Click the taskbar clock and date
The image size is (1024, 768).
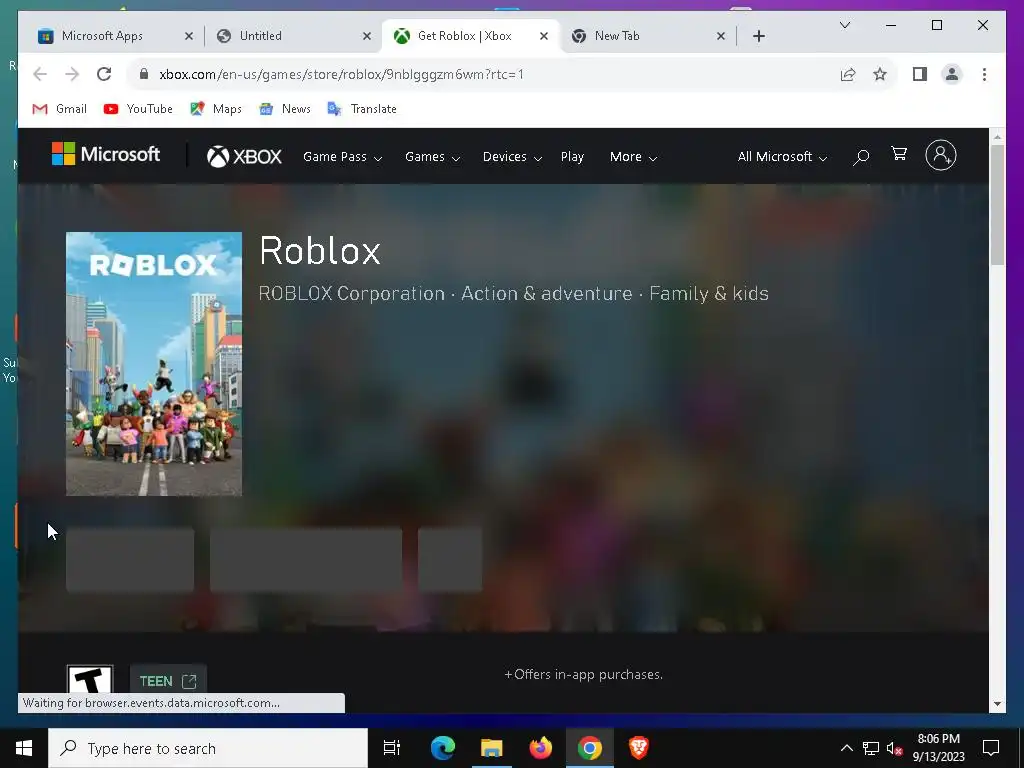click(x=938, y=748)
